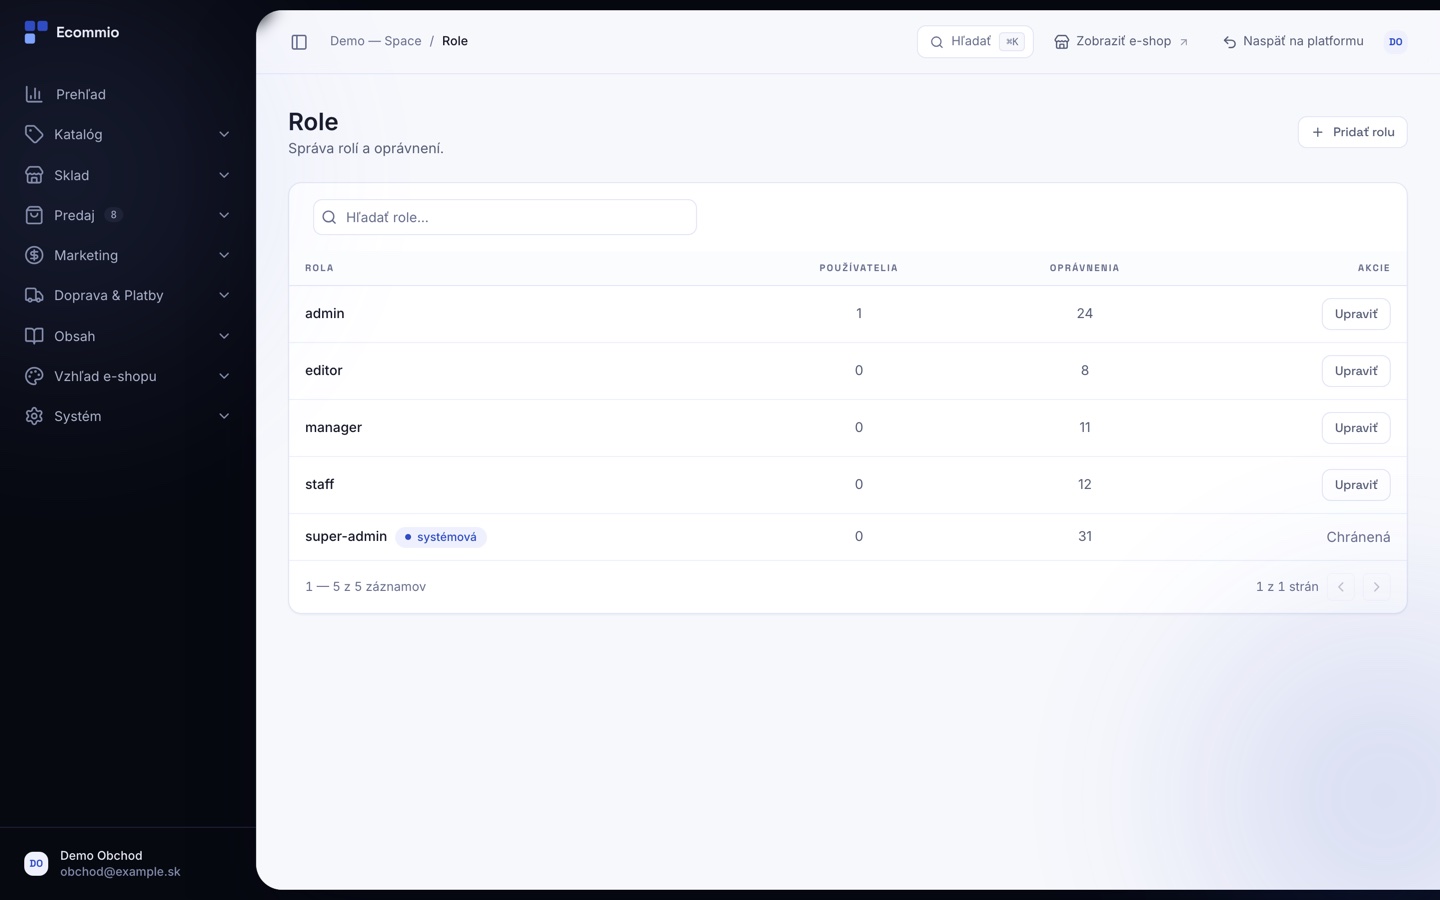Expand the Vzhľad e-shopu chevron

coord(224,376)
